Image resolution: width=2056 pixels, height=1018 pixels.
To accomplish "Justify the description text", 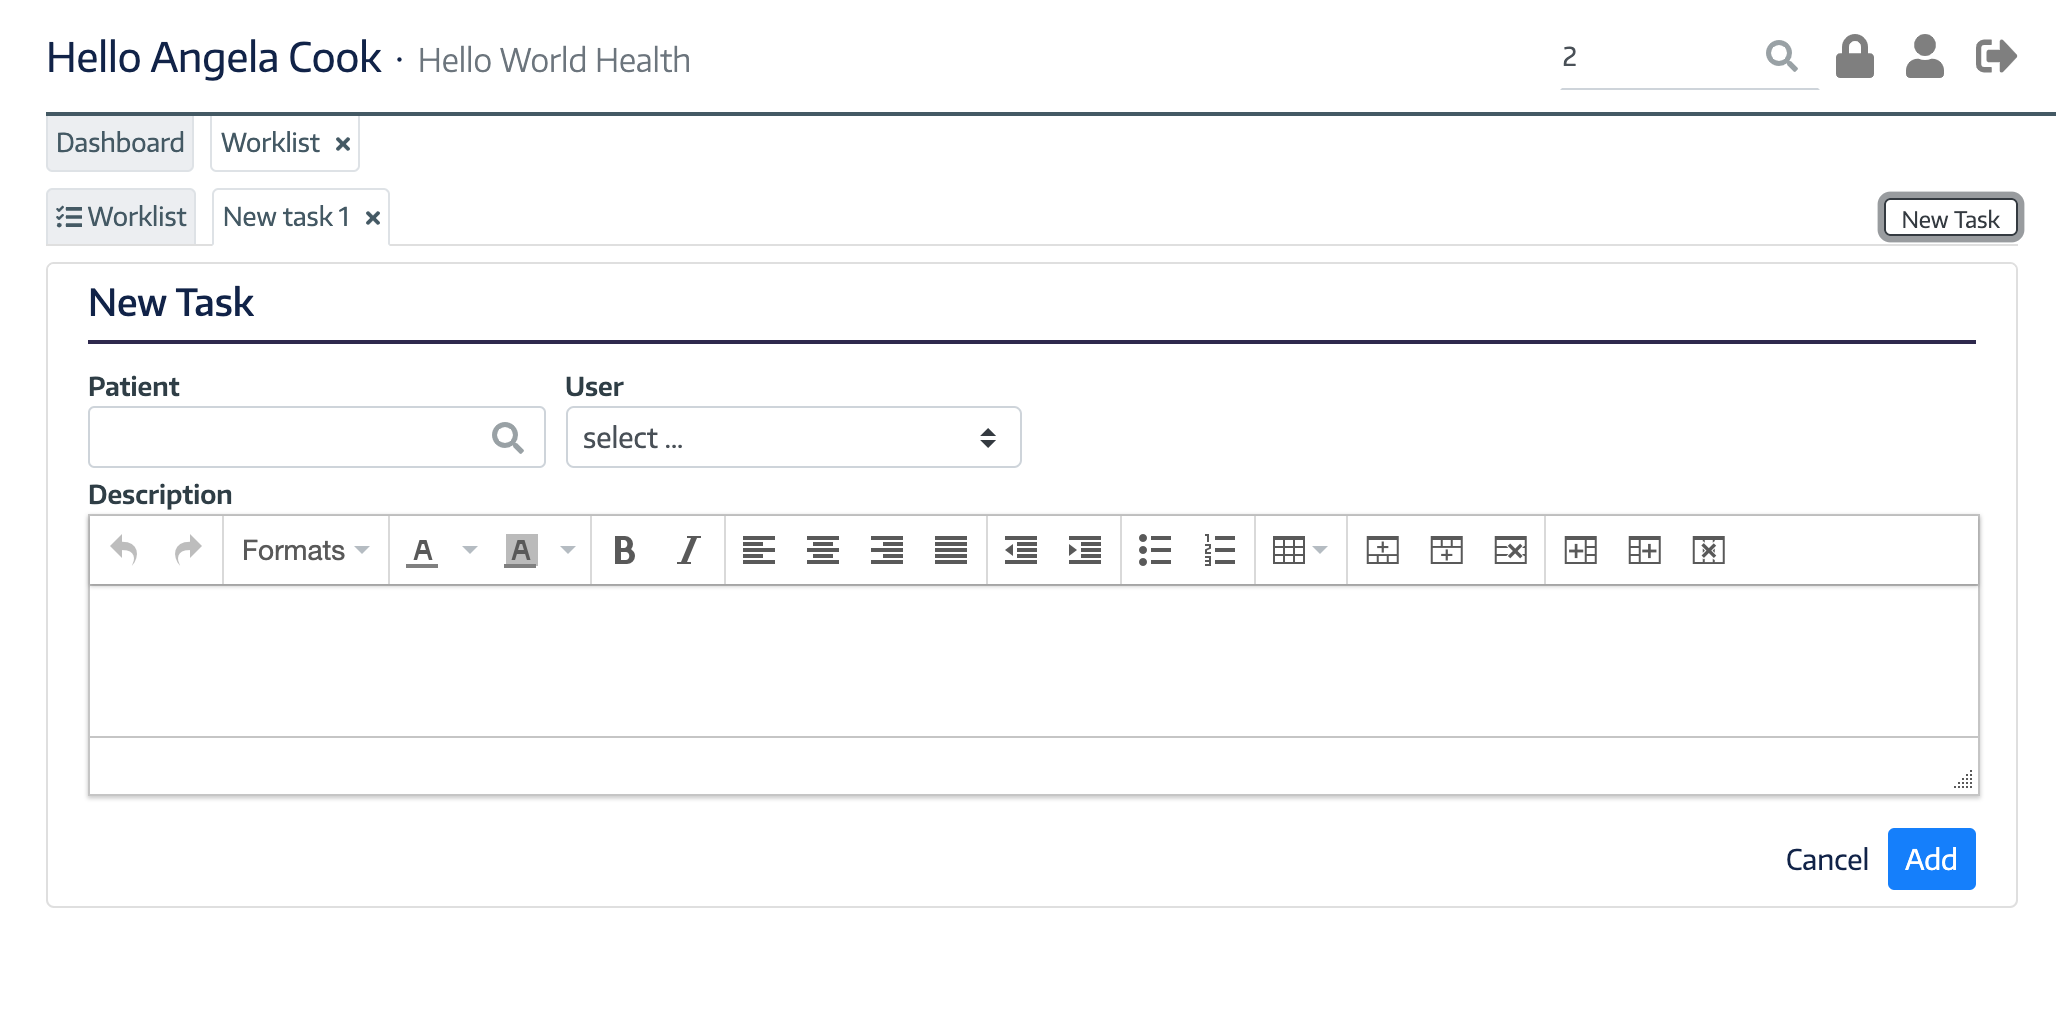I will pos(950,550).
